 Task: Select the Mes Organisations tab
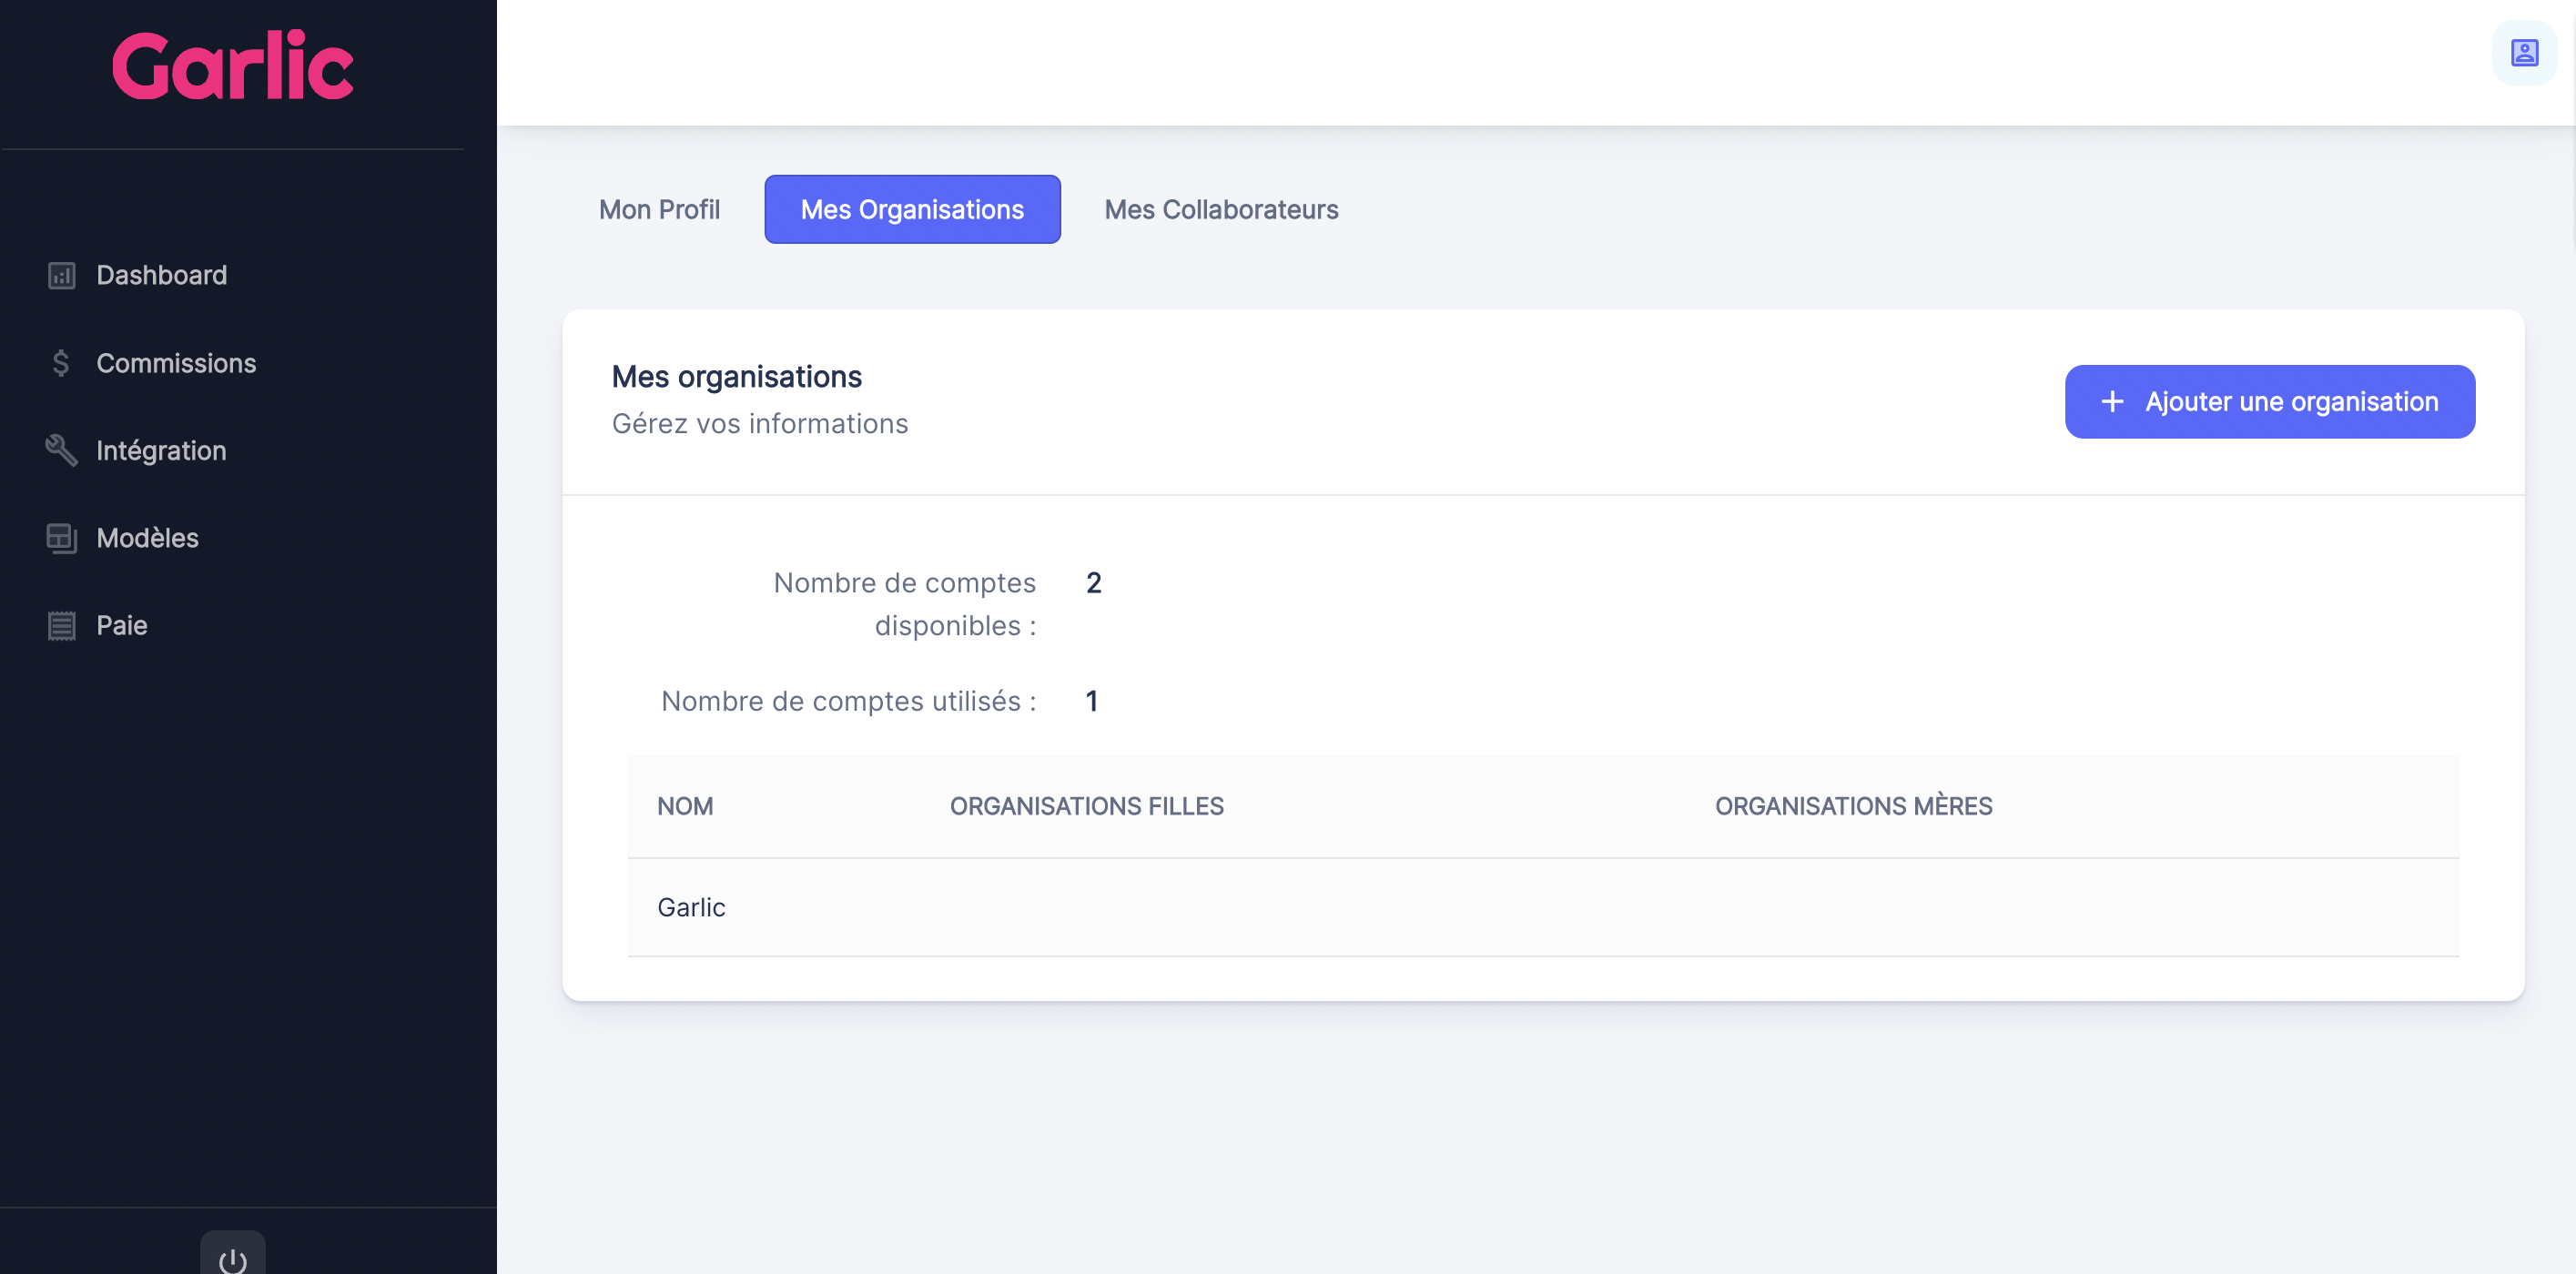[911, 210]
